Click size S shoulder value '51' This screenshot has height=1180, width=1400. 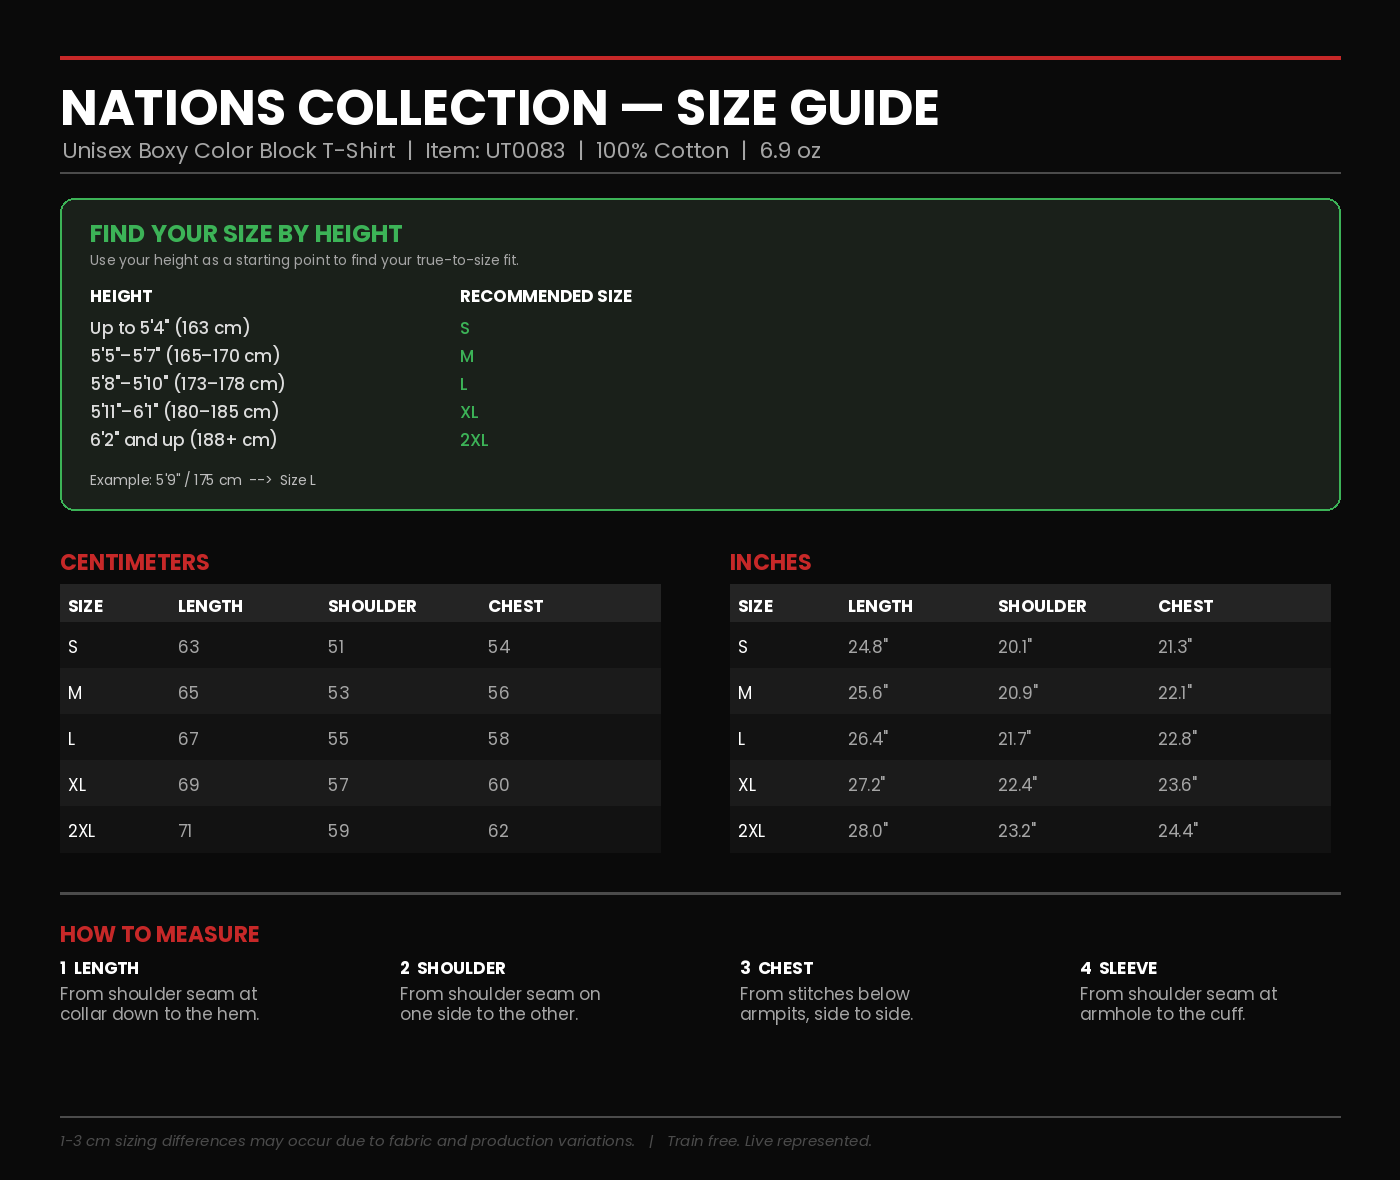click(x=336, y=647)
